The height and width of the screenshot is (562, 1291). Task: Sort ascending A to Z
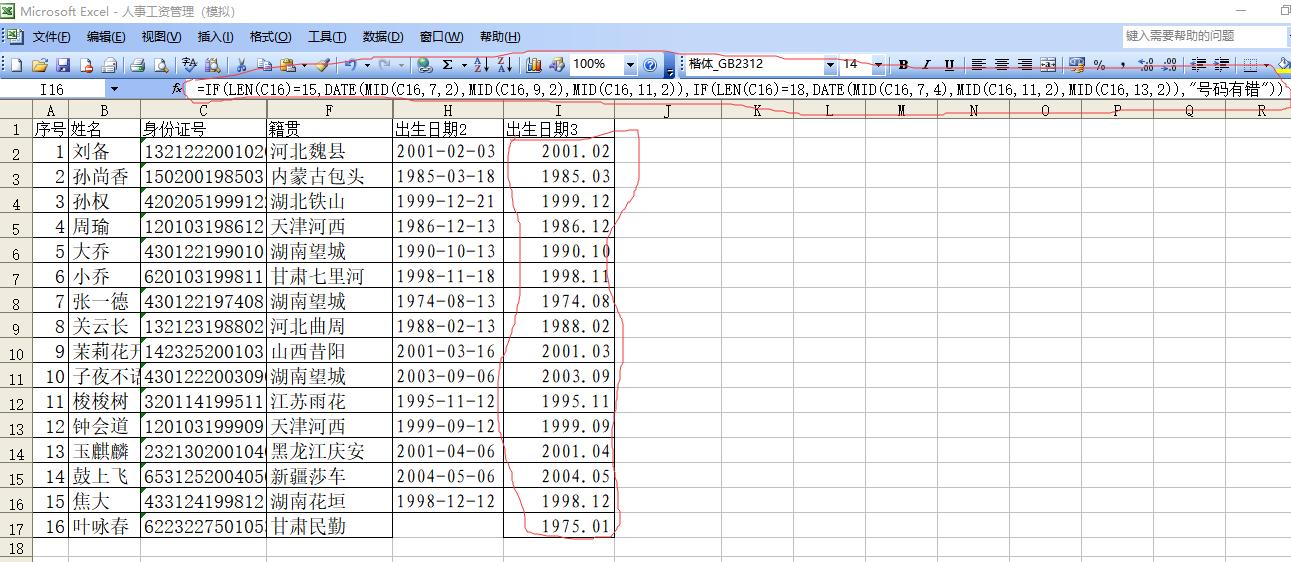(482, 65)
